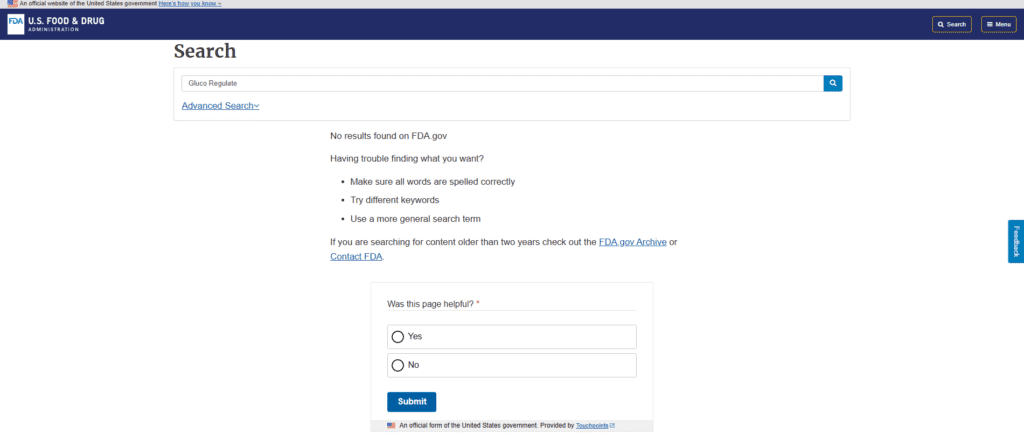Expand the Advanced Search options
Screen dimensions: 1024x447
(220, 106)
